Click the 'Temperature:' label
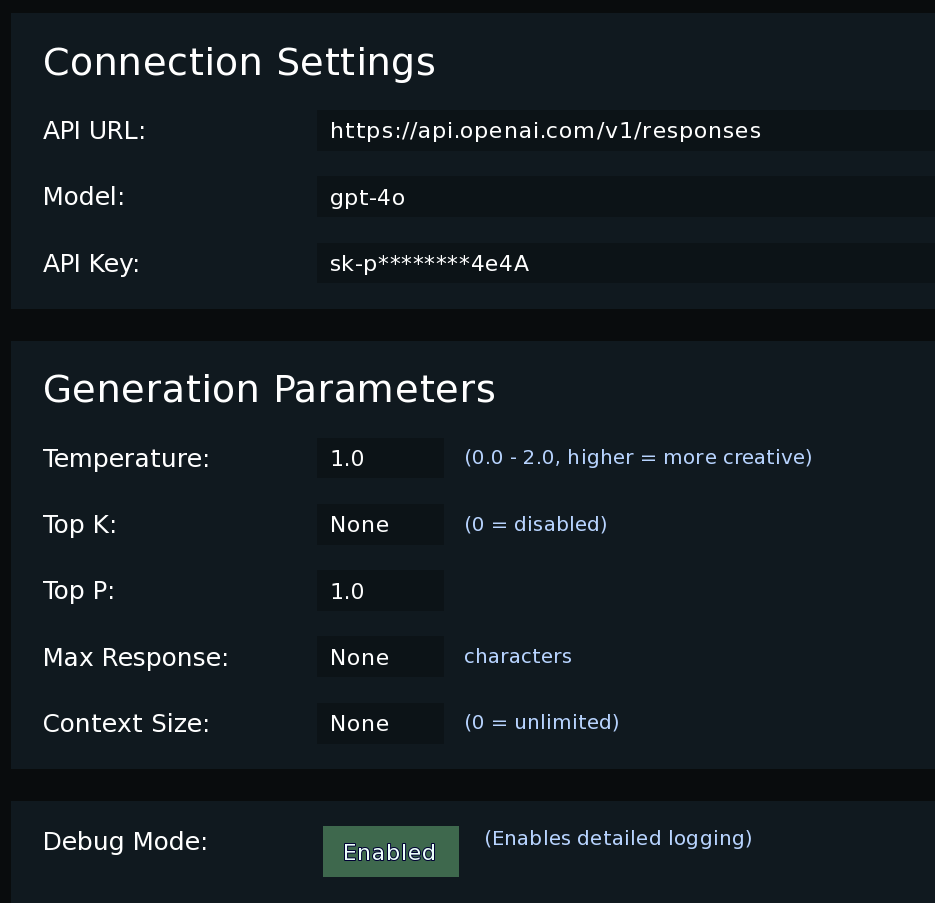Image resolution: width=935 pixels, height=903 pixels. tap(126, 458)
